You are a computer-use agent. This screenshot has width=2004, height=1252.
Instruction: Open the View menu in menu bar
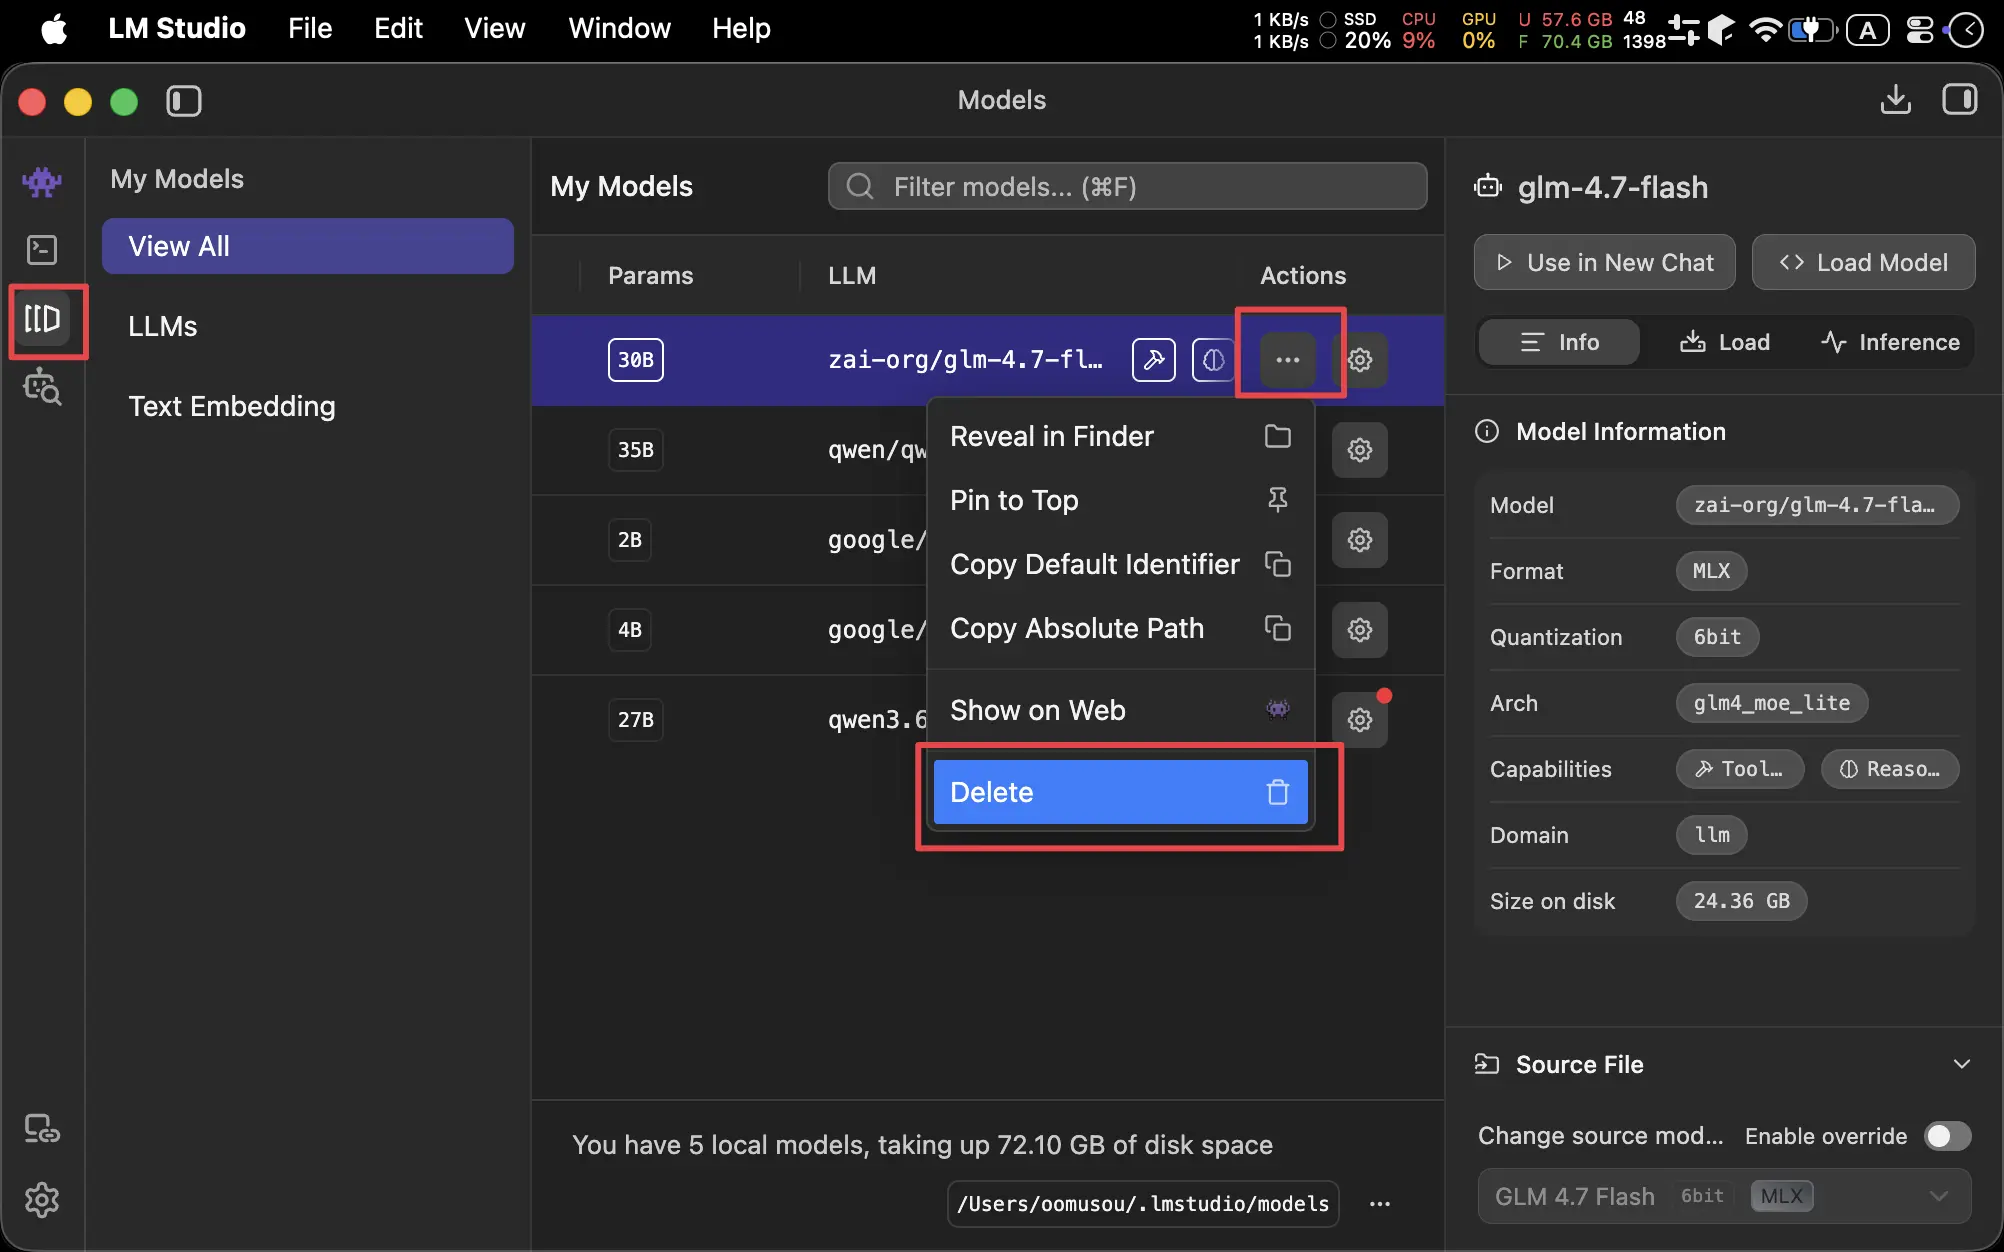(x=495, y=28)
